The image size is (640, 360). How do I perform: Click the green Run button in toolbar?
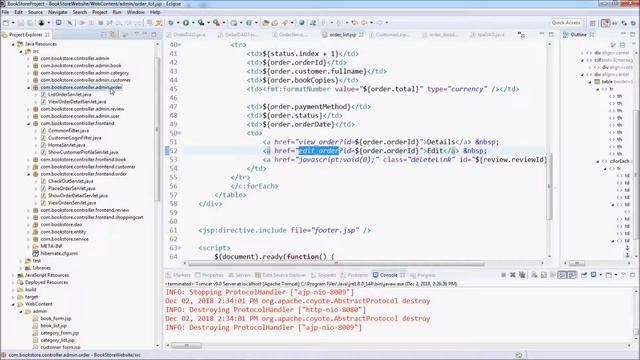[x=186, y=23]
